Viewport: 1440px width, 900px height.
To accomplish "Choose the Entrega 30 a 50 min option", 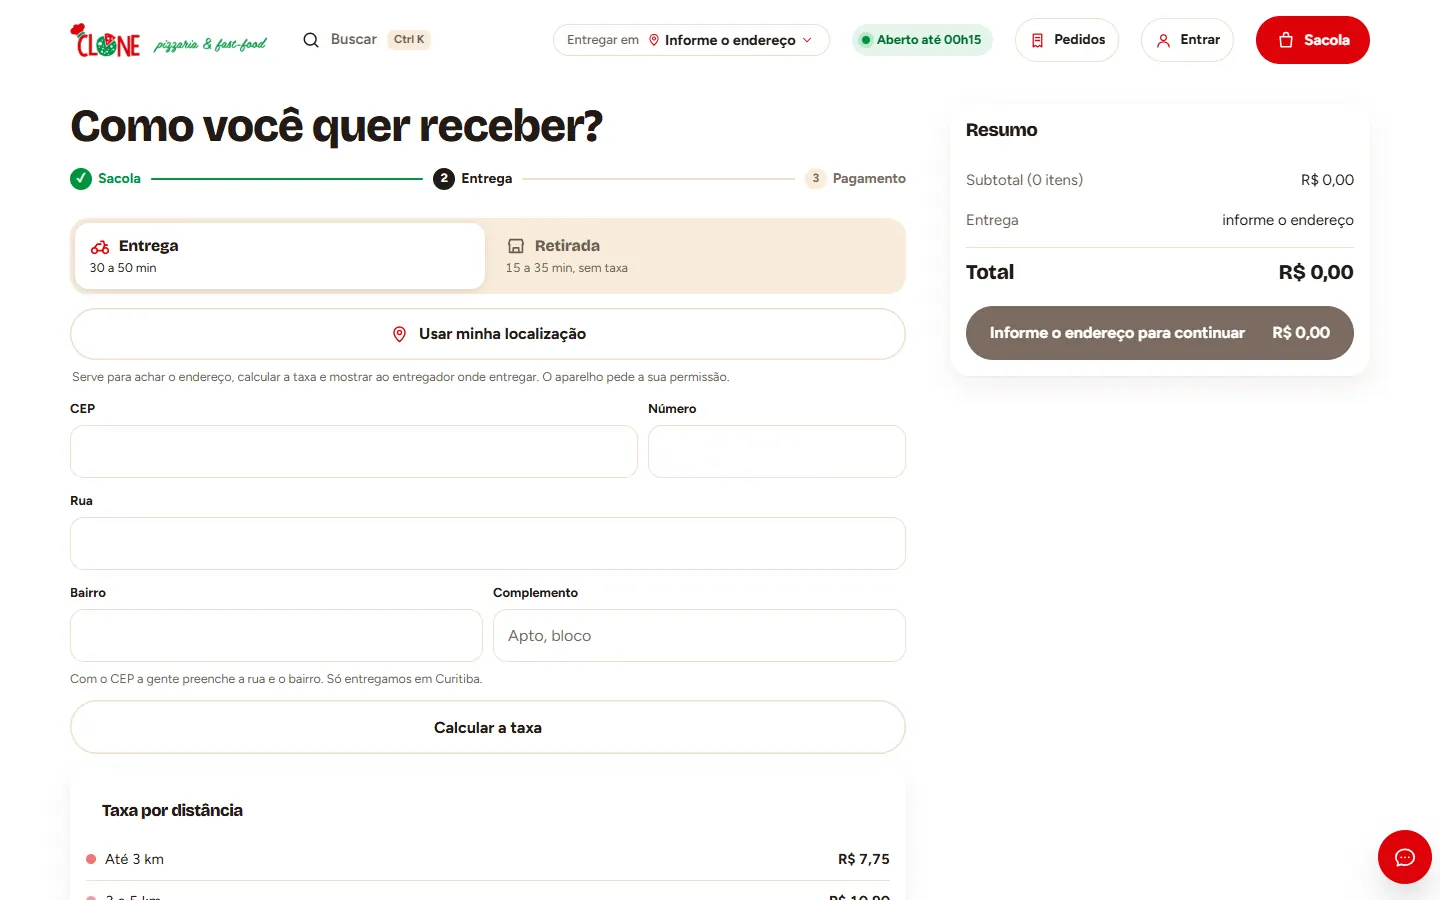I will tap(280, 256).
